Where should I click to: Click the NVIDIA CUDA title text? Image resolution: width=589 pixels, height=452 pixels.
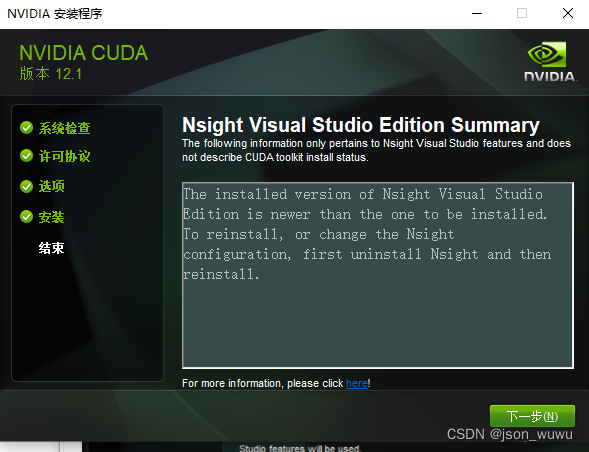[x=83, y=53]
